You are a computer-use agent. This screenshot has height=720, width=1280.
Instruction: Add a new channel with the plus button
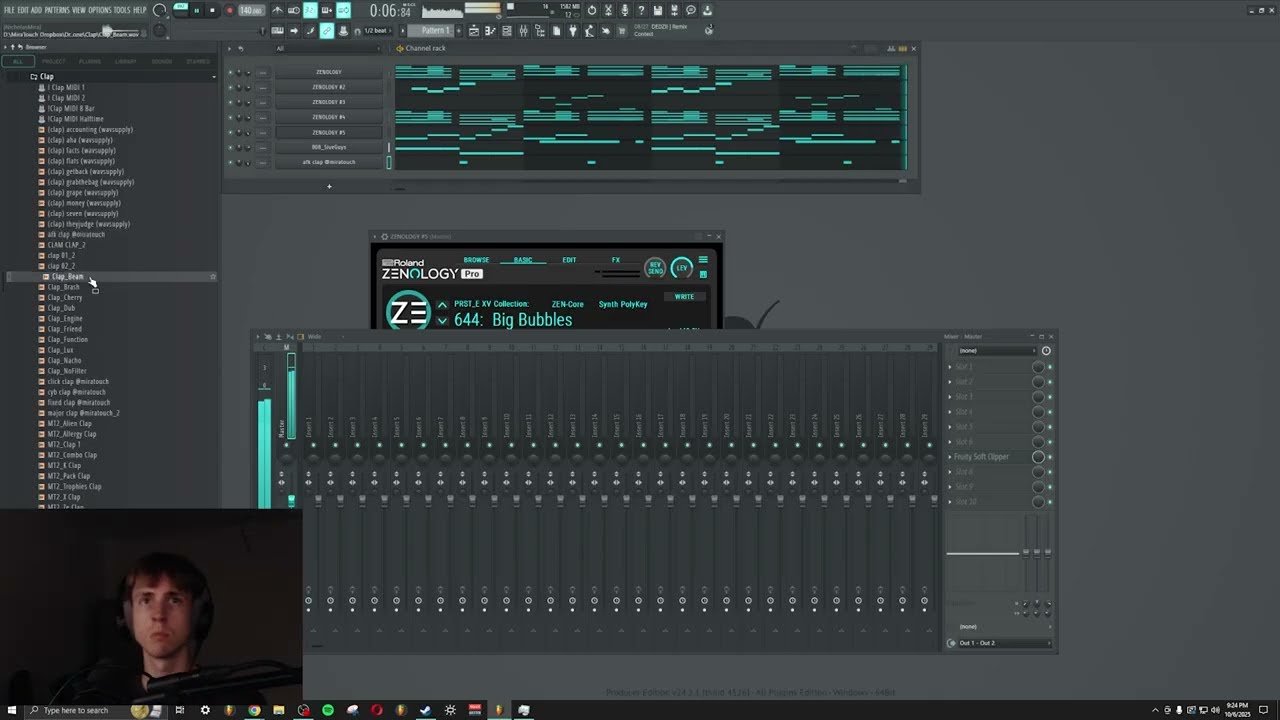coord(329,186)
